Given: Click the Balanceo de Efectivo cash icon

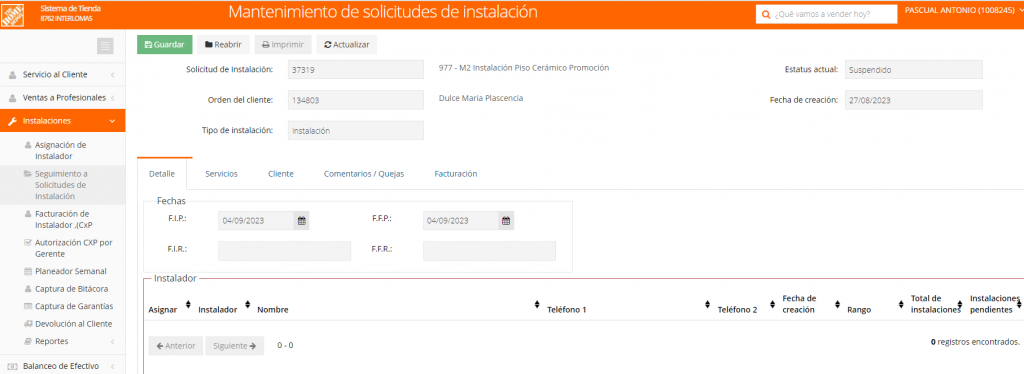Looking at the screenshot, I should click(13, 366).
